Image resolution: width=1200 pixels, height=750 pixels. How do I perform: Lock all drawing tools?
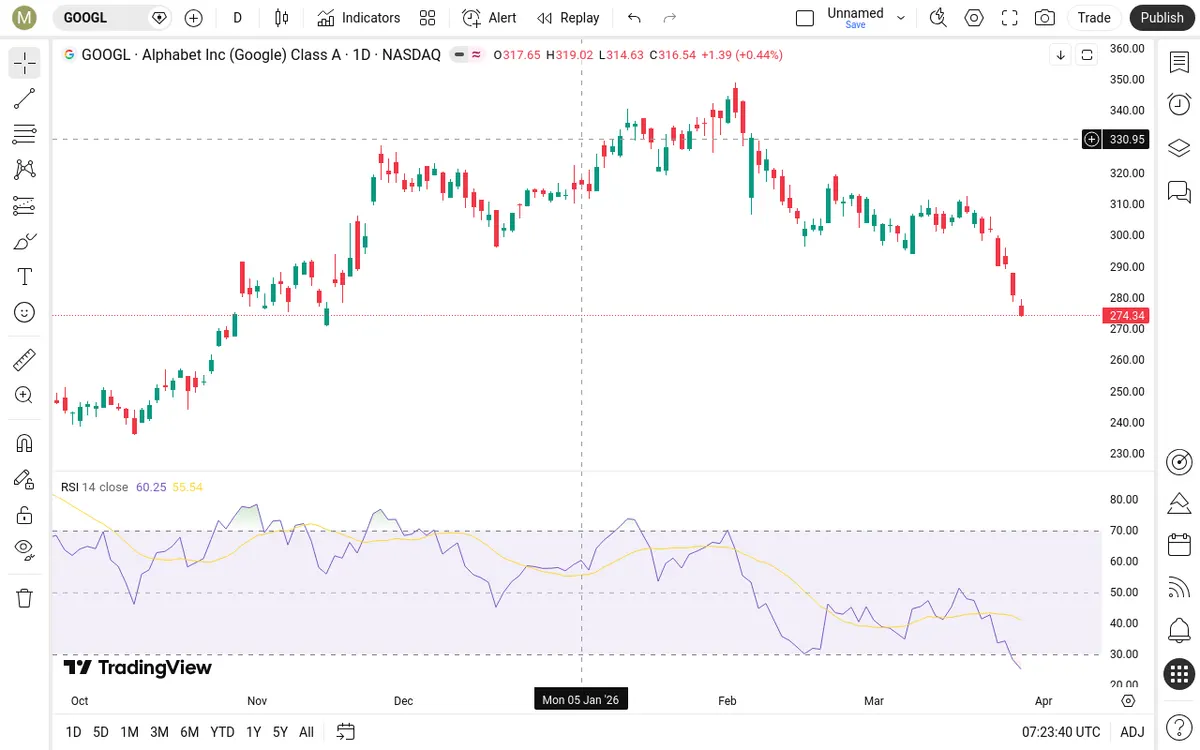coord(25,515)
